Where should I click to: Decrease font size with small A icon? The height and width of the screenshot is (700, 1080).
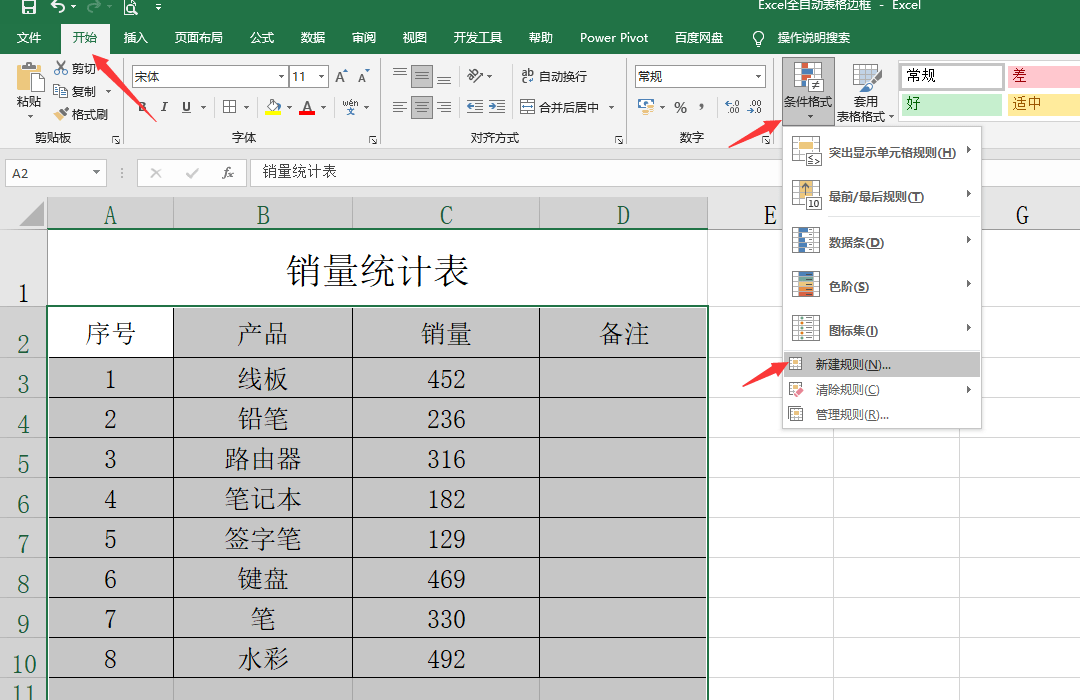(363, 76)
